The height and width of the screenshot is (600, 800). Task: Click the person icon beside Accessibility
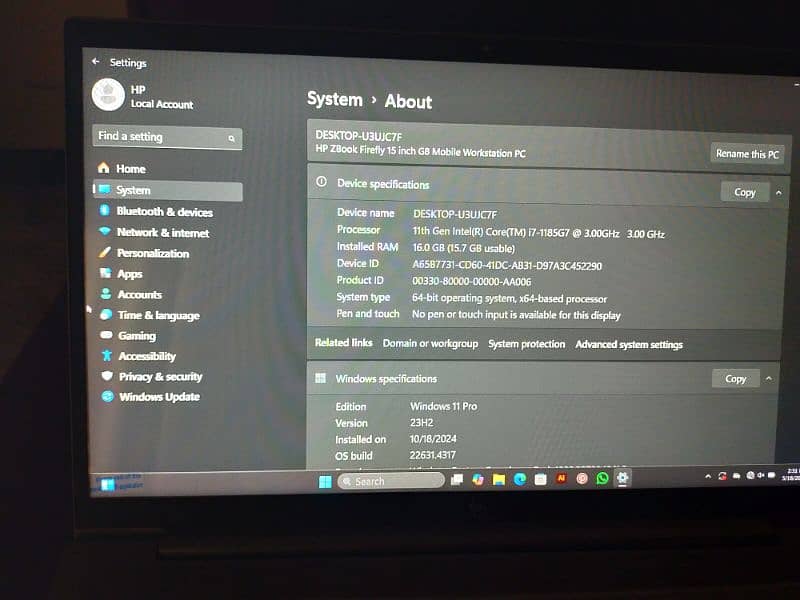click(x=107, y=355)
